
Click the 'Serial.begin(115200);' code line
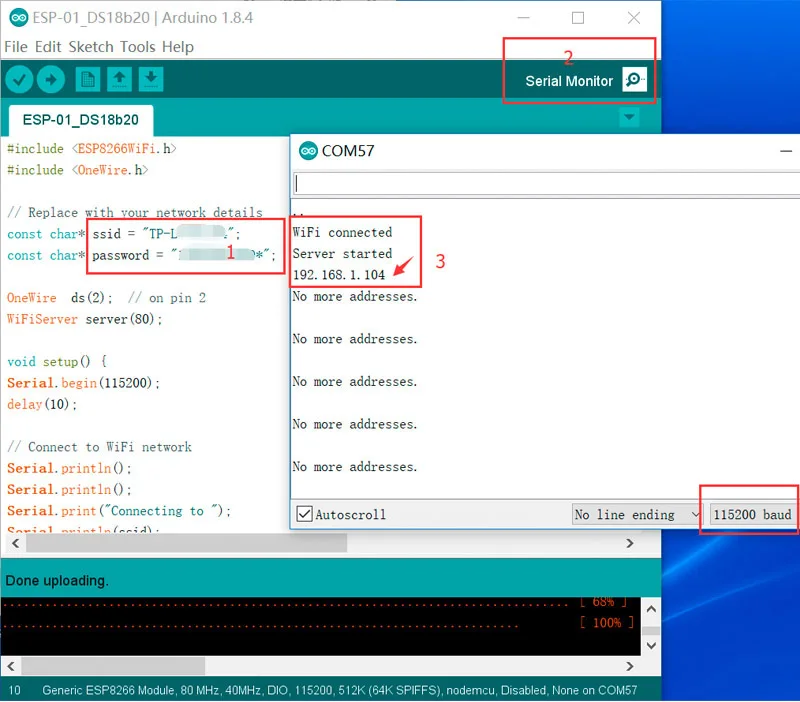tap(83, 383)
